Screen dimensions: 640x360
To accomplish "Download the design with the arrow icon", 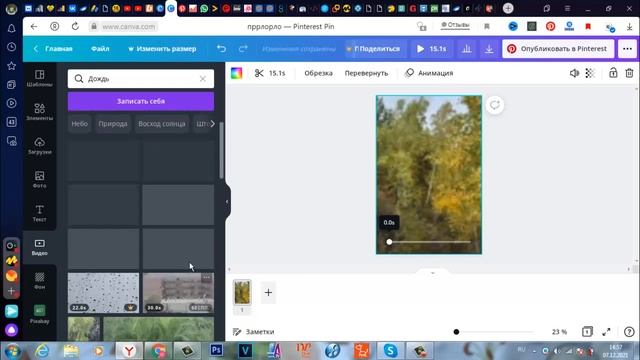I will pos(489,49).
